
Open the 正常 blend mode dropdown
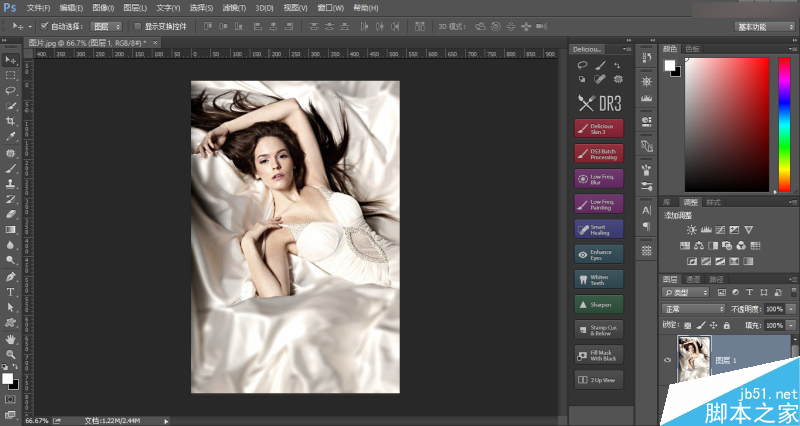pos(693,309)
